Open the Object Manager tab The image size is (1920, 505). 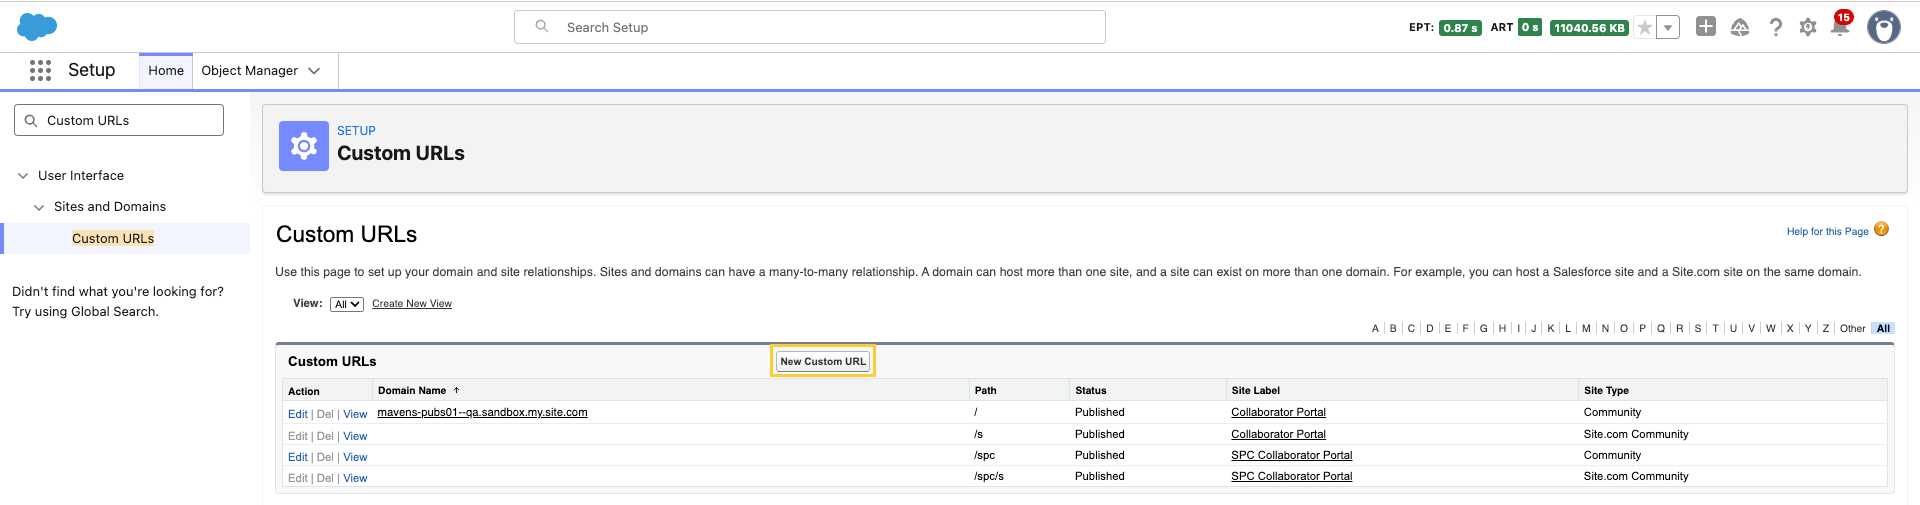coord(250,70)
